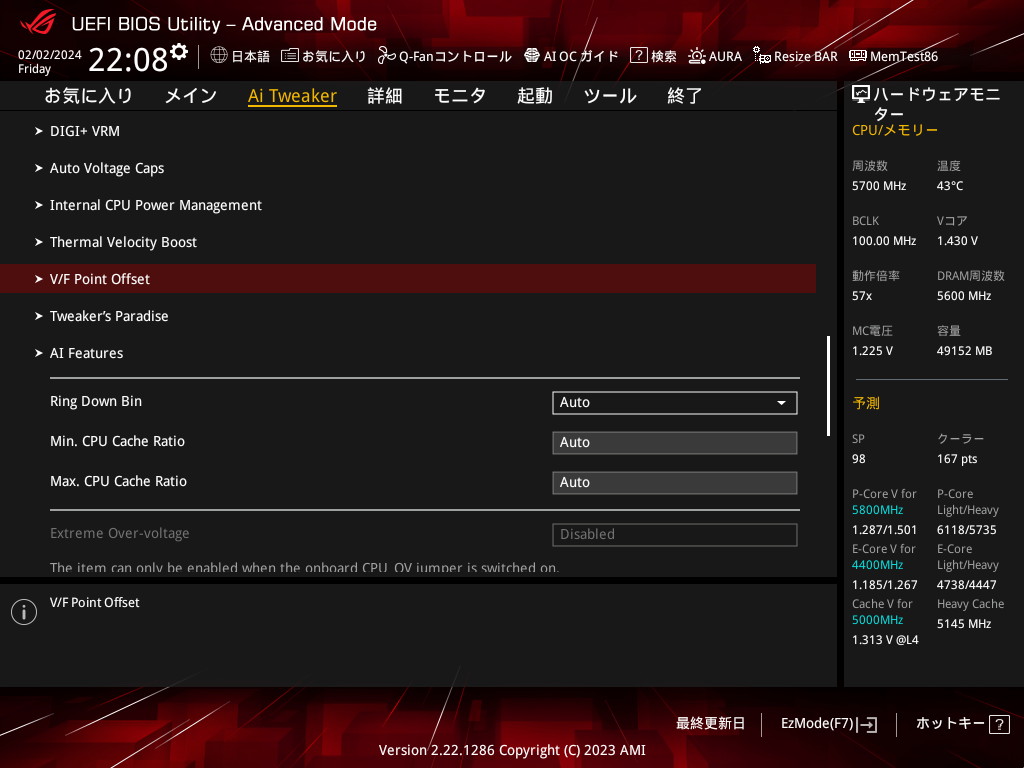Click the 22:08 clock time

128,60
